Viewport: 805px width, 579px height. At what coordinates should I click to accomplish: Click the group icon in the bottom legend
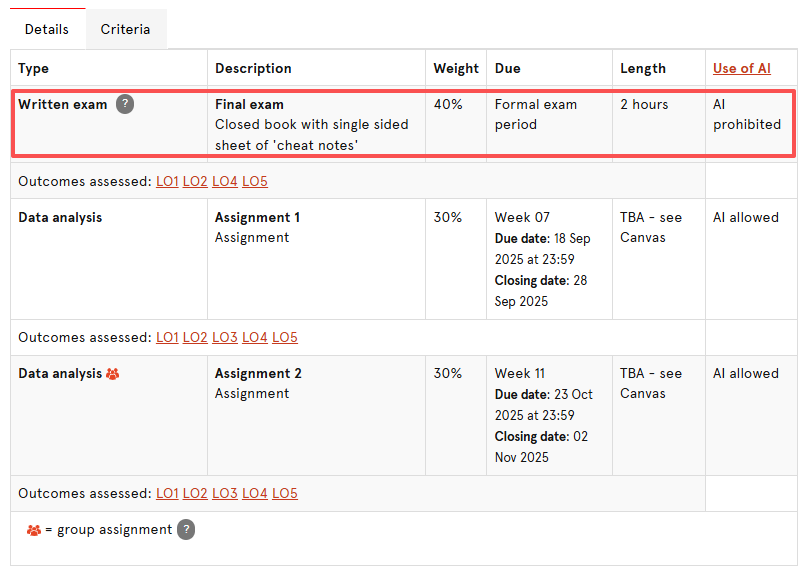tap(34, 530)
